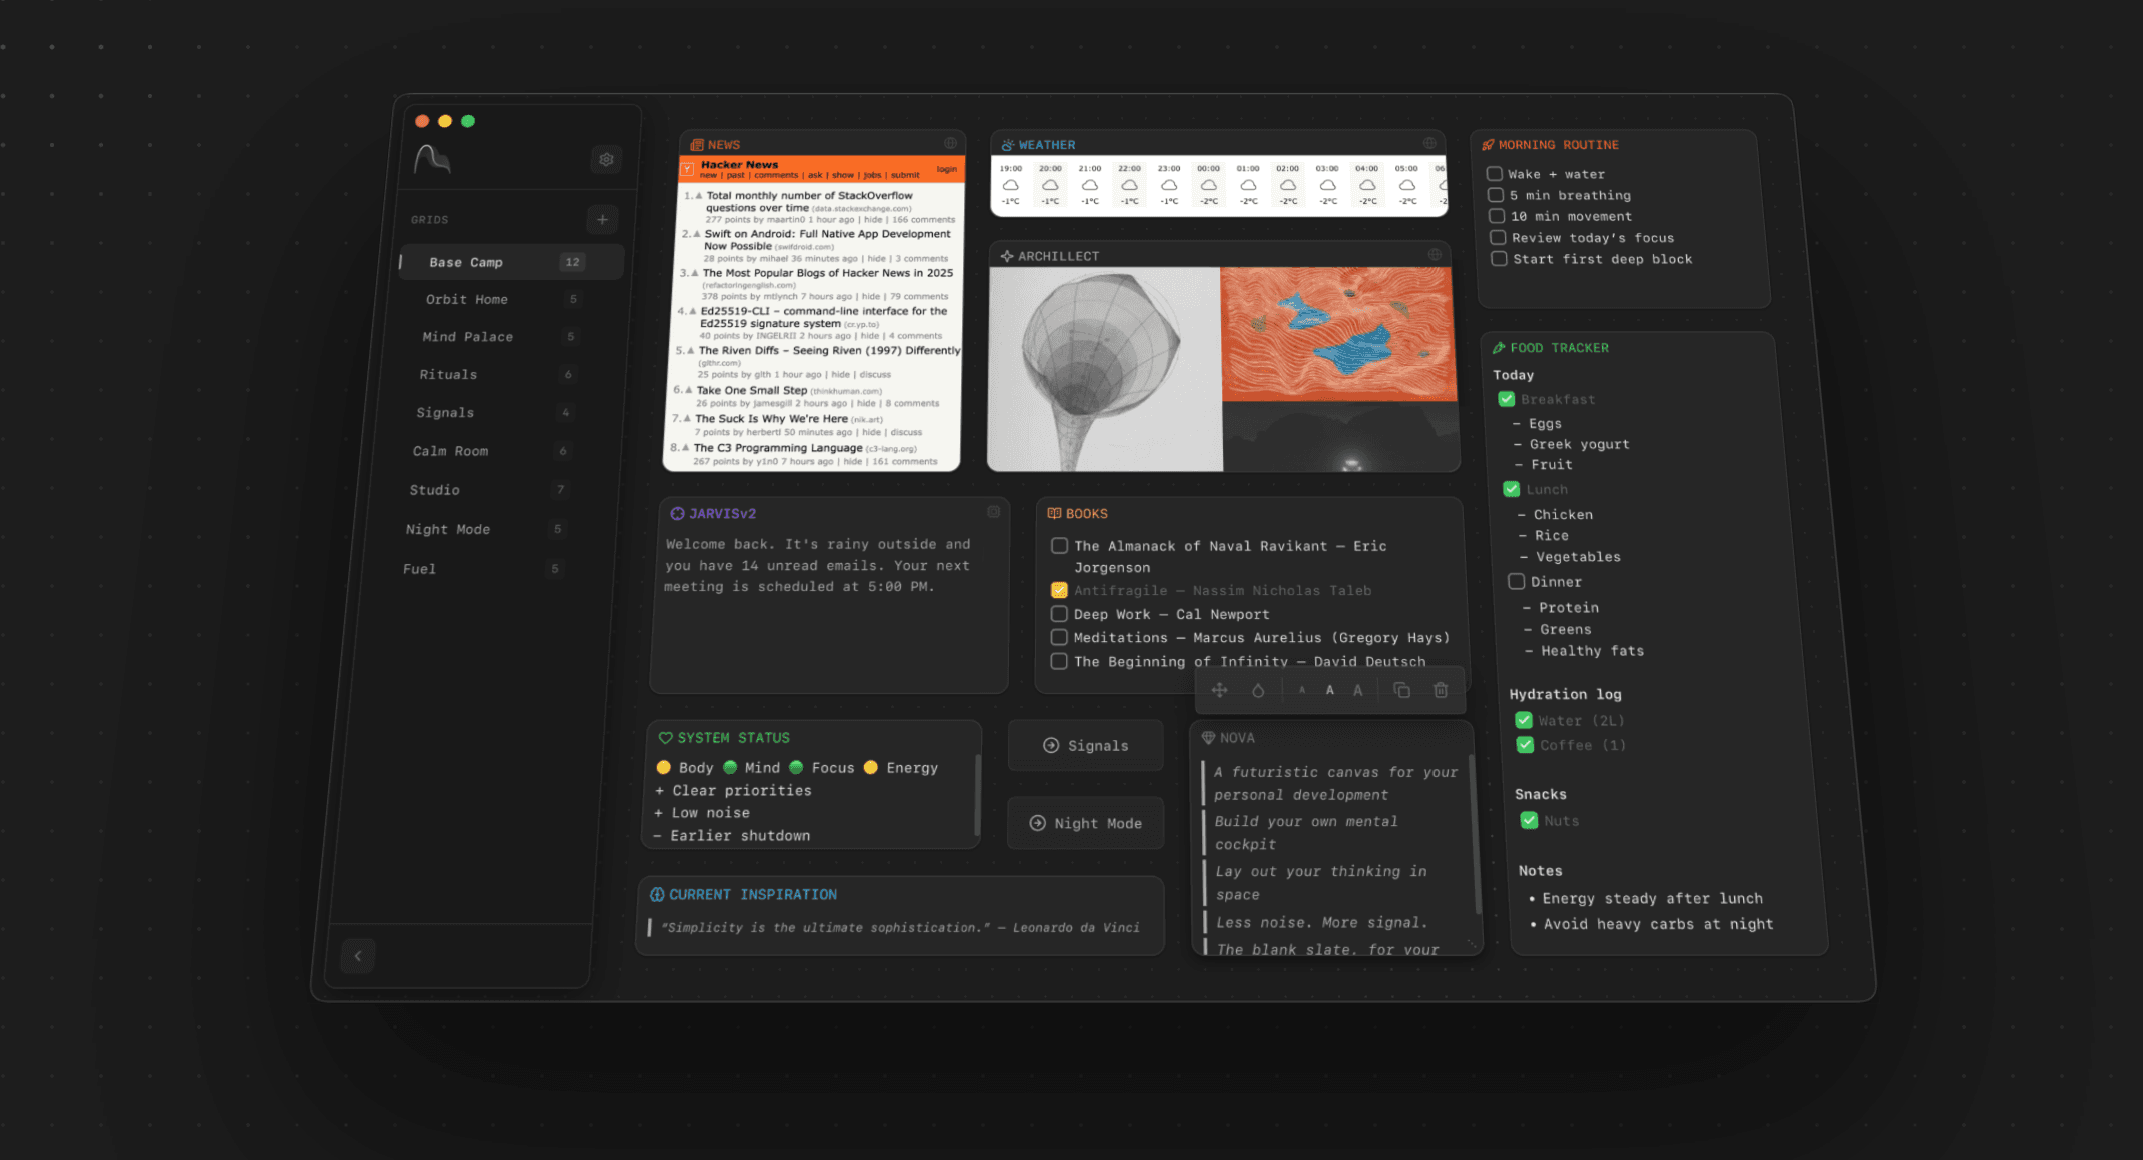This screenshot has width=2143, height=1160.
Task: Click the 19:00 weather forecast slot
Action: click(1011, 185)
